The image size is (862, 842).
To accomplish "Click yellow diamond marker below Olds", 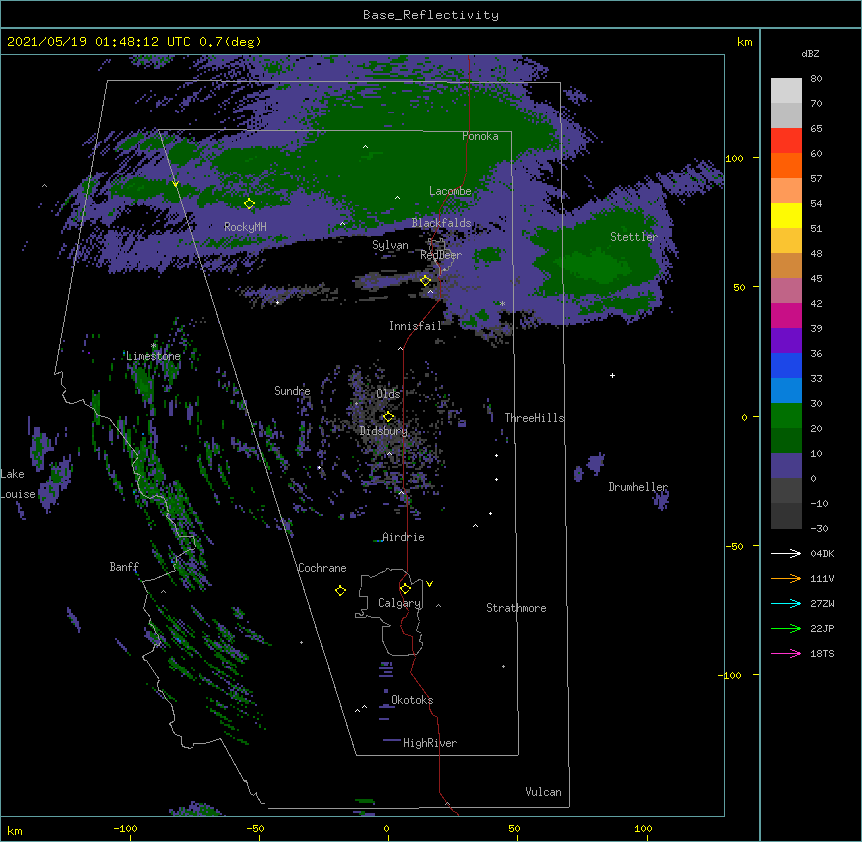I will (x=388, y=417).
